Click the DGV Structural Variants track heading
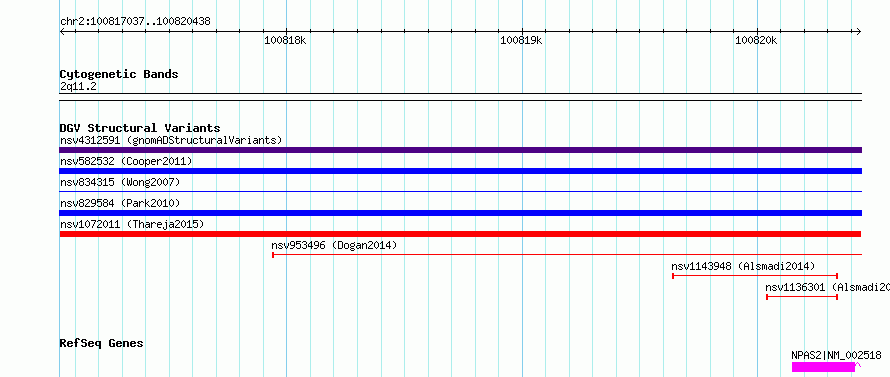 pyautogui.click(x=140, y=128)
